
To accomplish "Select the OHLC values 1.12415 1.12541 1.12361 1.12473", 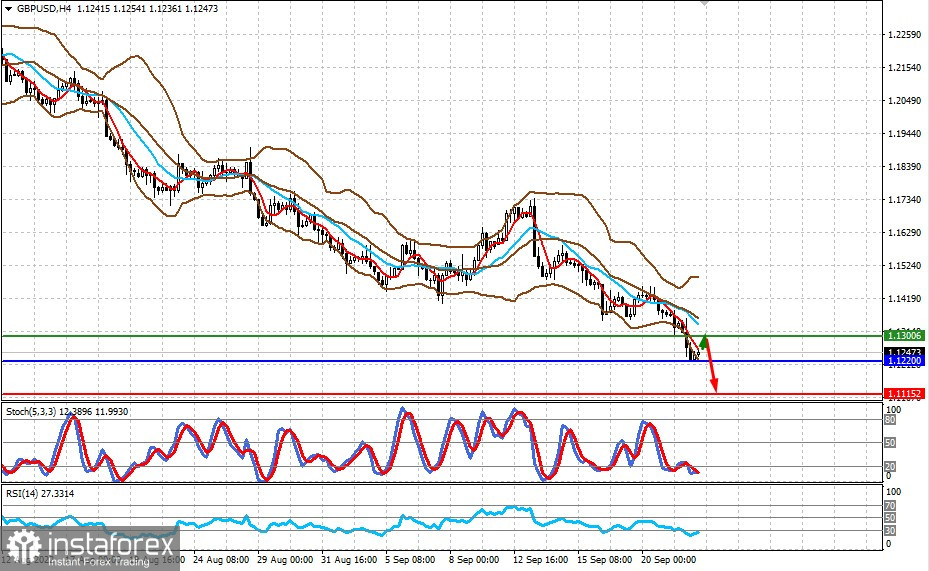I will (x=146, y=9).
